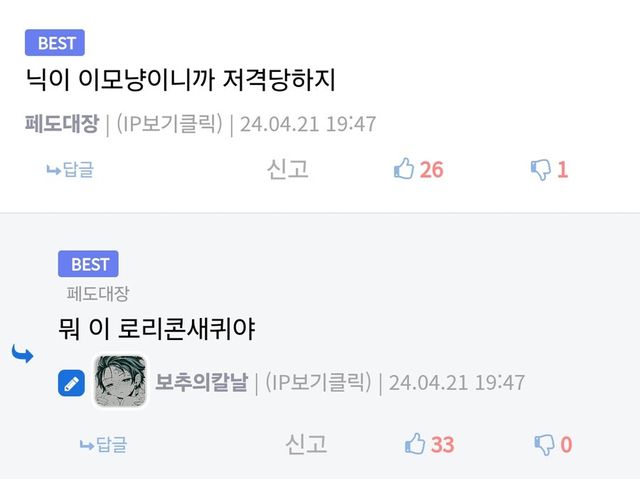Viewport: 640px width, 479px height.
Task: Click 신고 on the 보추의칼날 reply
Action: (306, 443)
